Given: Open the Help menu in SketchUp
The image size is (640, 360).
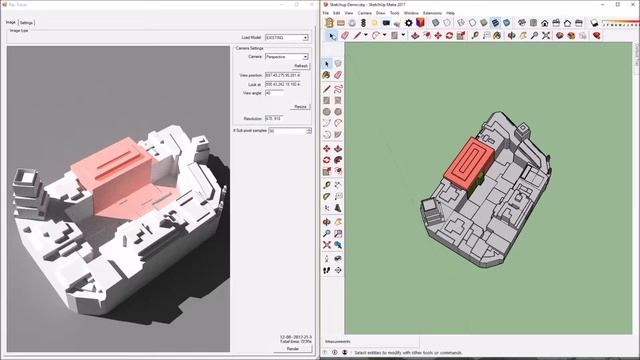Looking at the screenshot, I should point(450,13).
